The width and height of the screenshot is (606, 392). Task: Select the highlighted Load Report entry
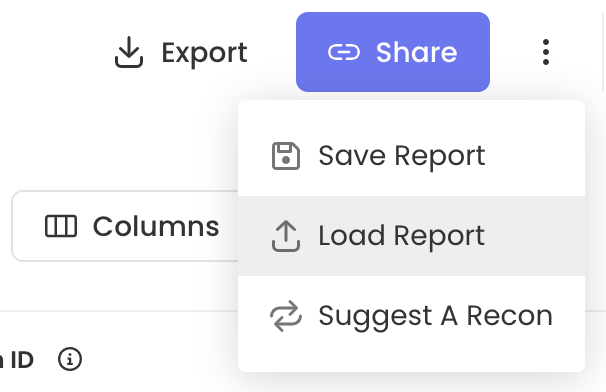click(x=411, y=236)
